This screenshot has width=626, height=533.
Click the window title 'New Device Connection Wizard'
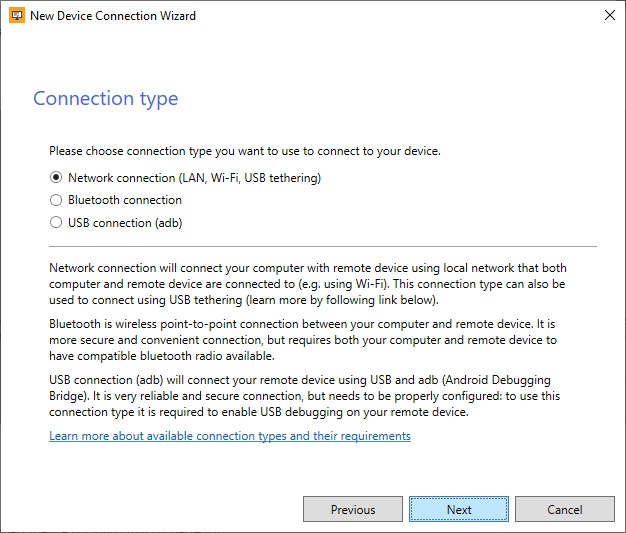coord(113,16)
